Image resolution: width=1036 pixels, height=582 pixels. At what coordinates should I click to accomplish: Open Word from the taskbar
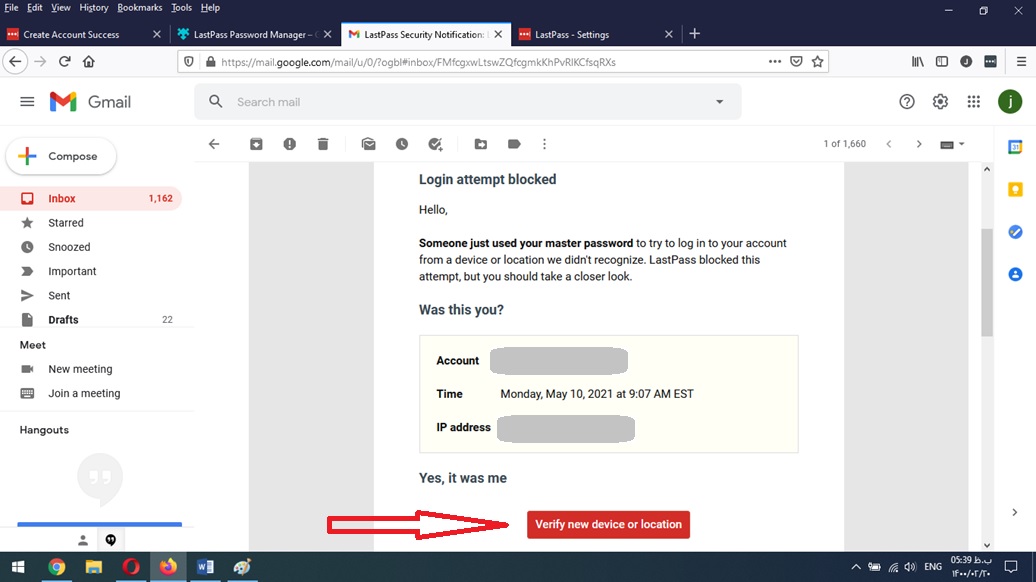tap(205, 567)
